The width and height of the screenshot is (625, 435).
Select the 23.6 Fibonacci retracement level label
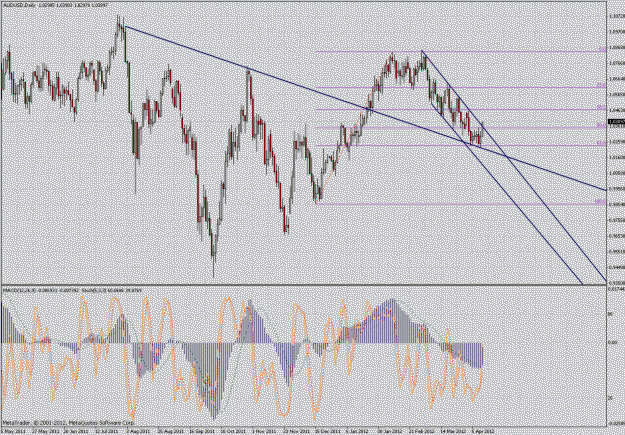[x=601, y=85]
